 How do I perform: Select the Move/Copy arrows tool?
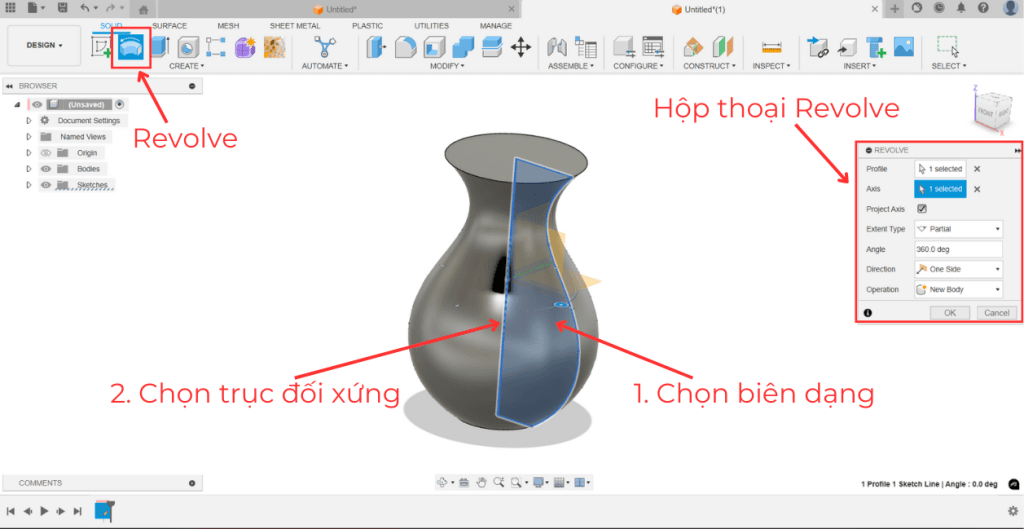(x=521, y=47)
